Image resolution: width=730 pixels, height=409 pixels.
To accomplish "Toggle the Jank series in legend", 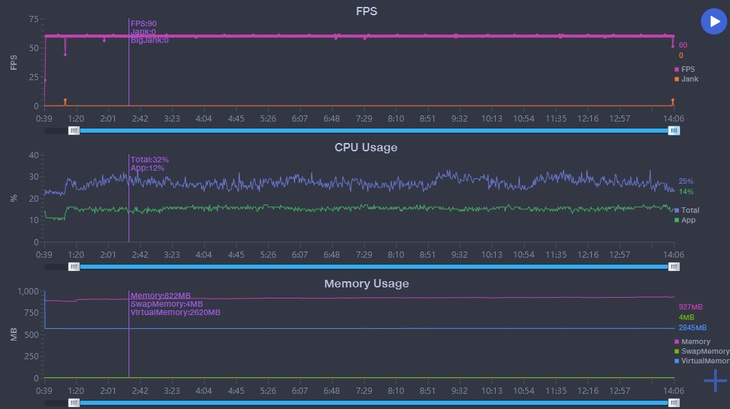I will tap(687, 79).
